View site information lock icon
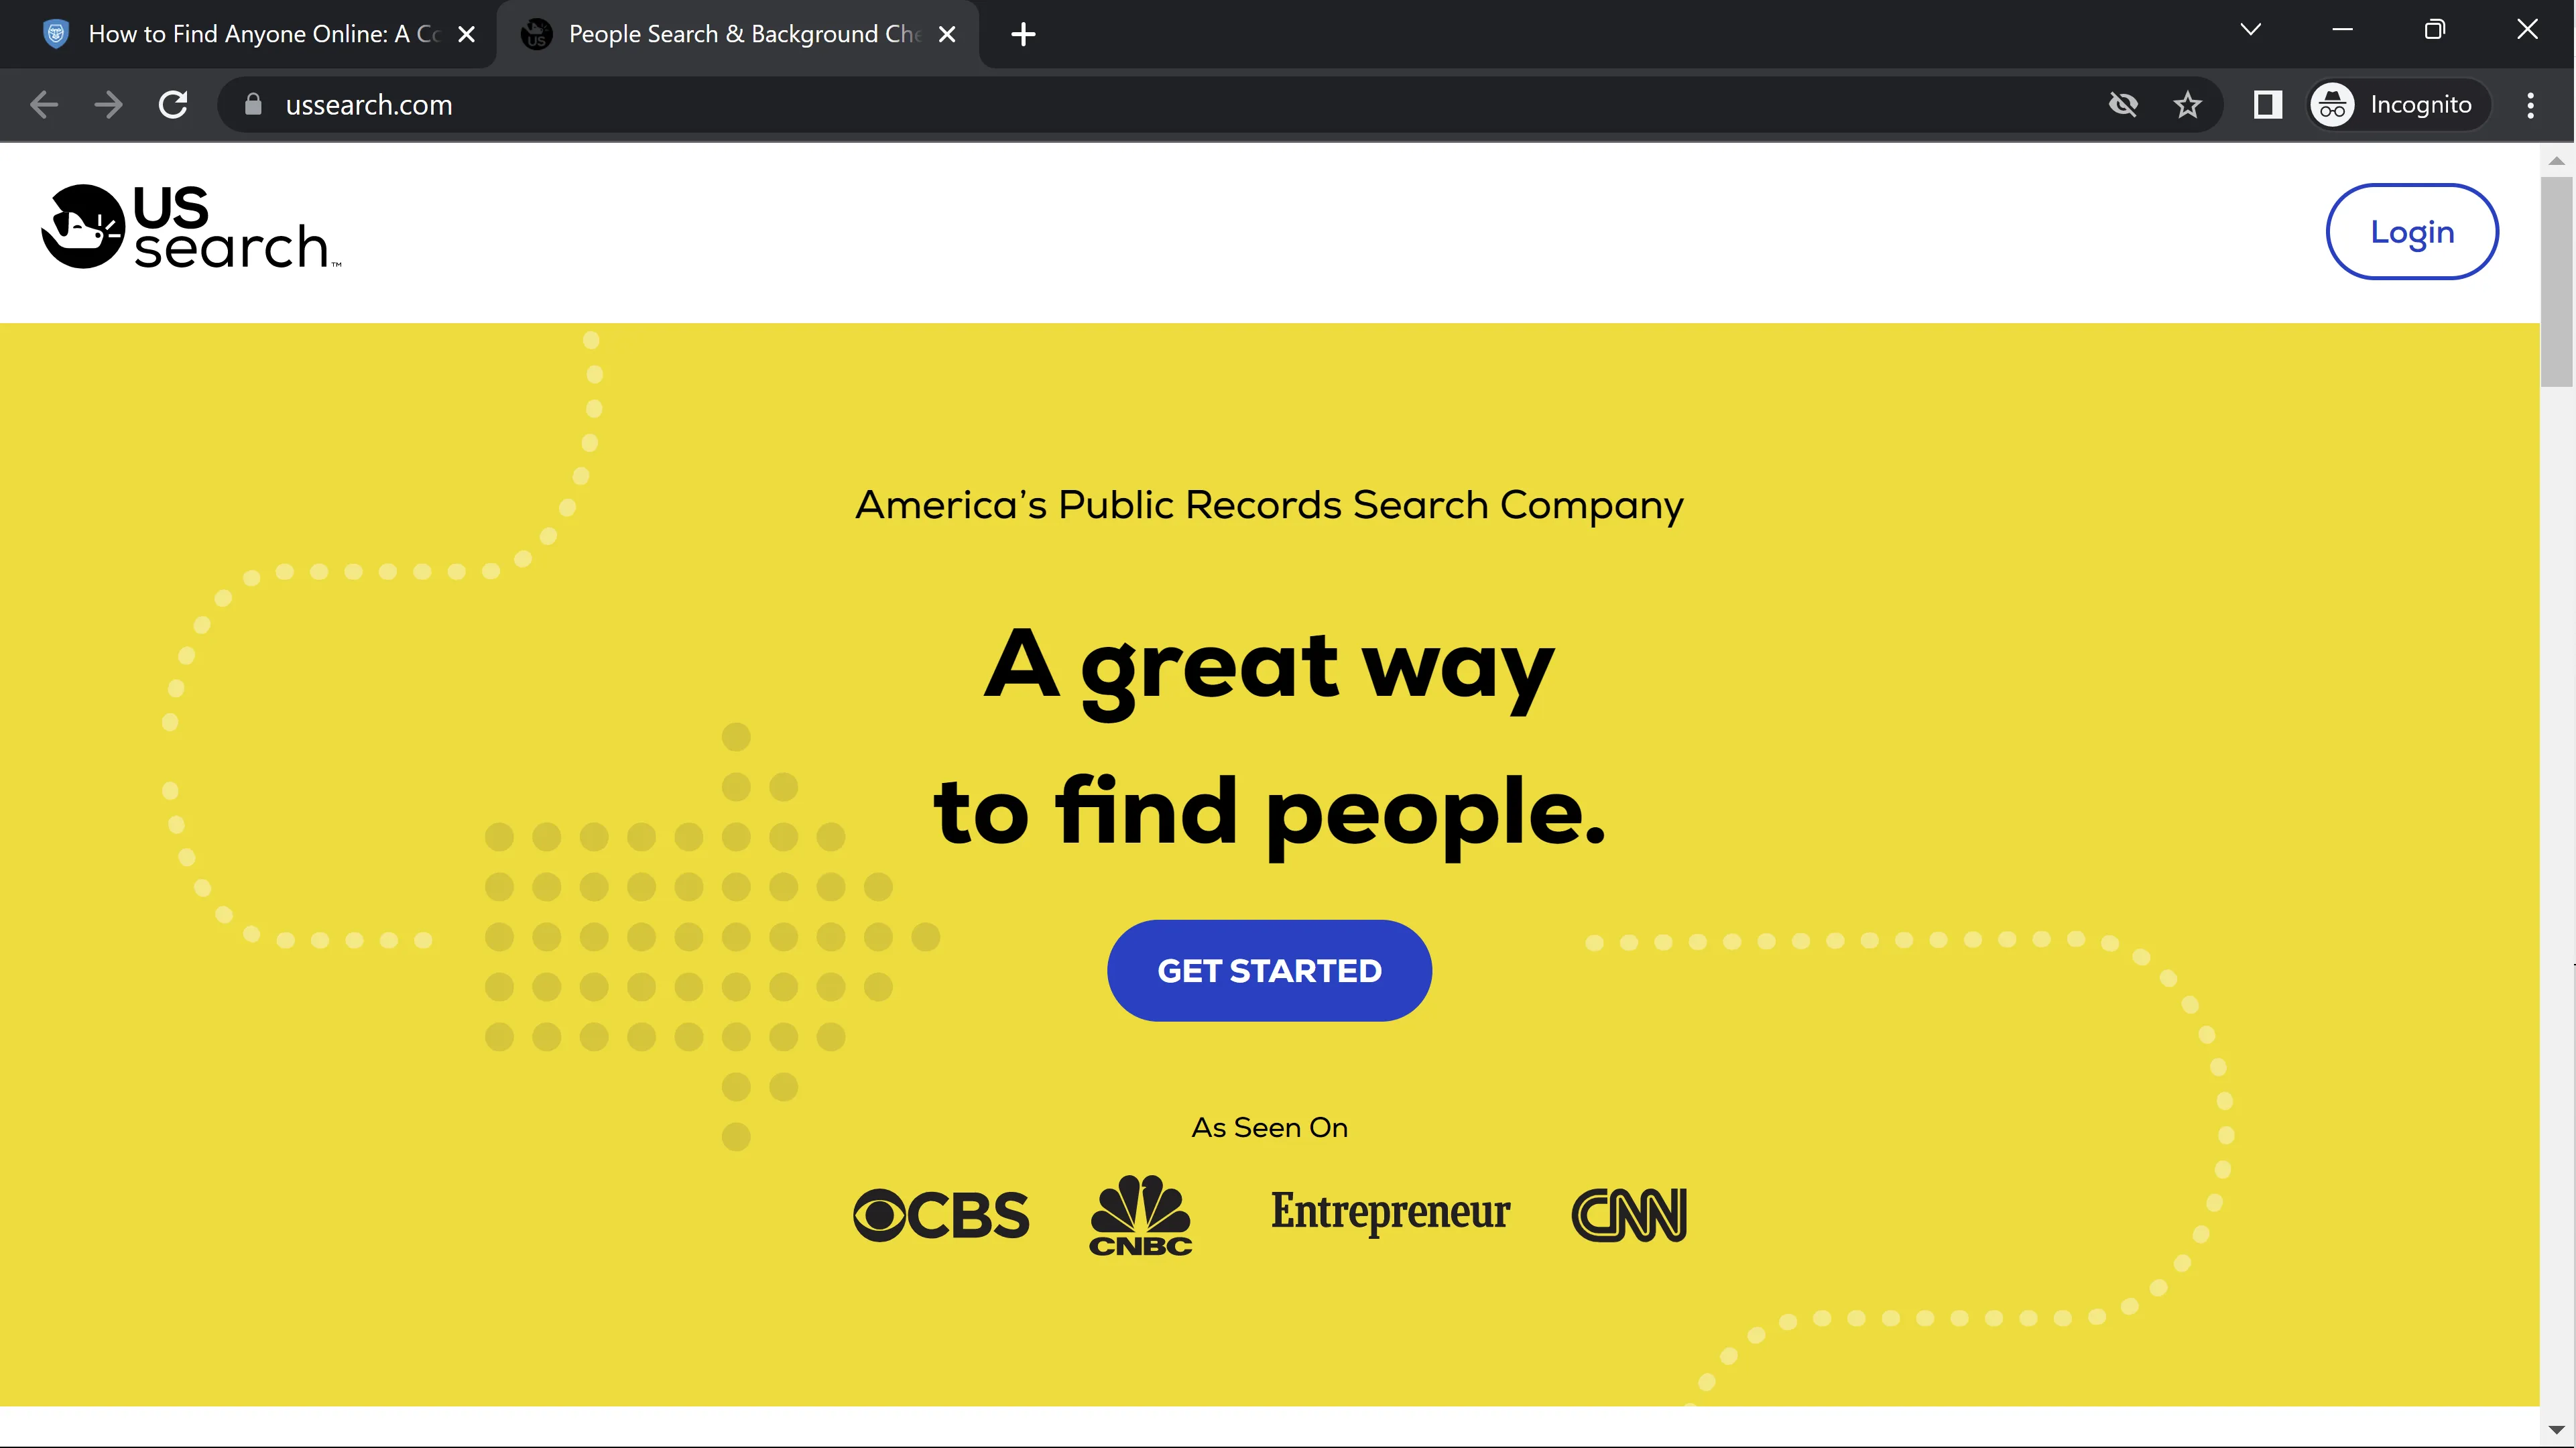This screenshot has height=1448, width=2576. [x=253, y=105]
